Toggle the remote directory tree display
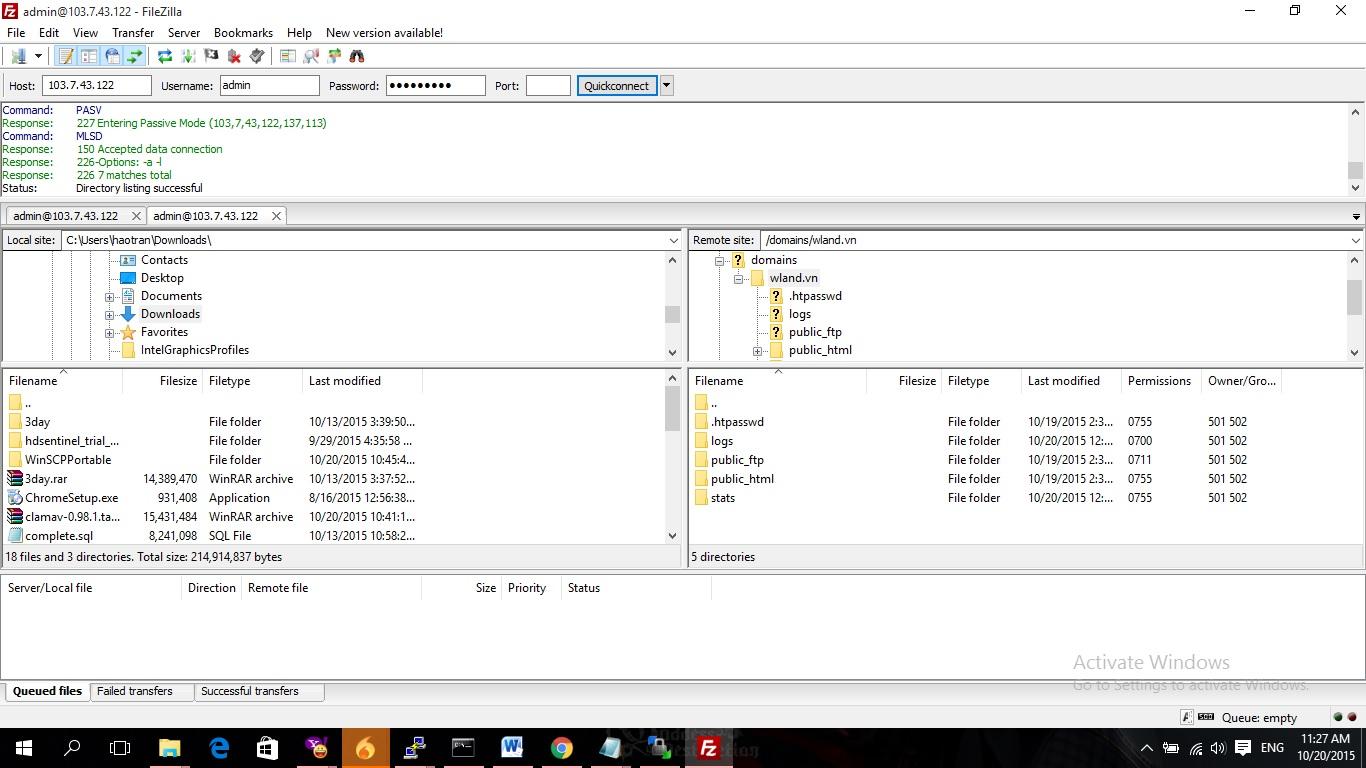 (112, 56)
